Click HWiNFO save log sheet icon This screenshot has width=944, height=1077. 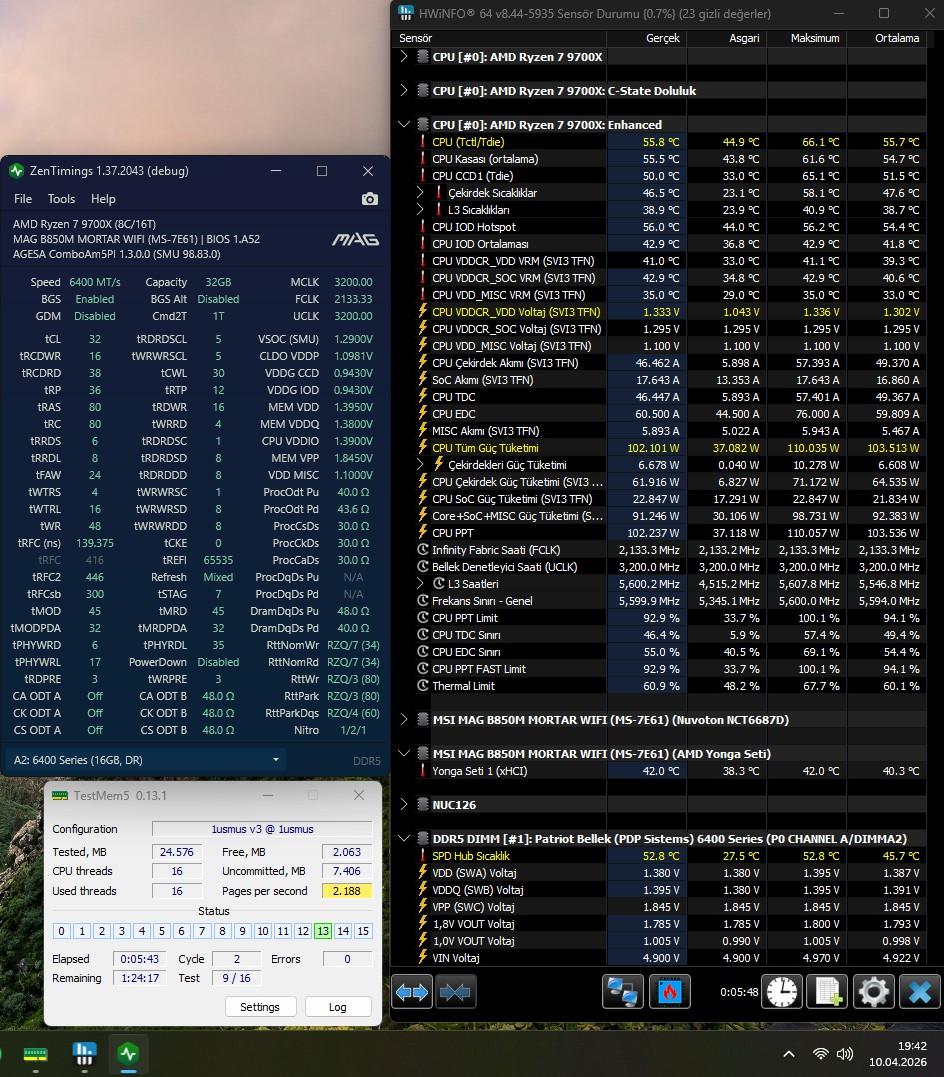(x=827, y=992)
